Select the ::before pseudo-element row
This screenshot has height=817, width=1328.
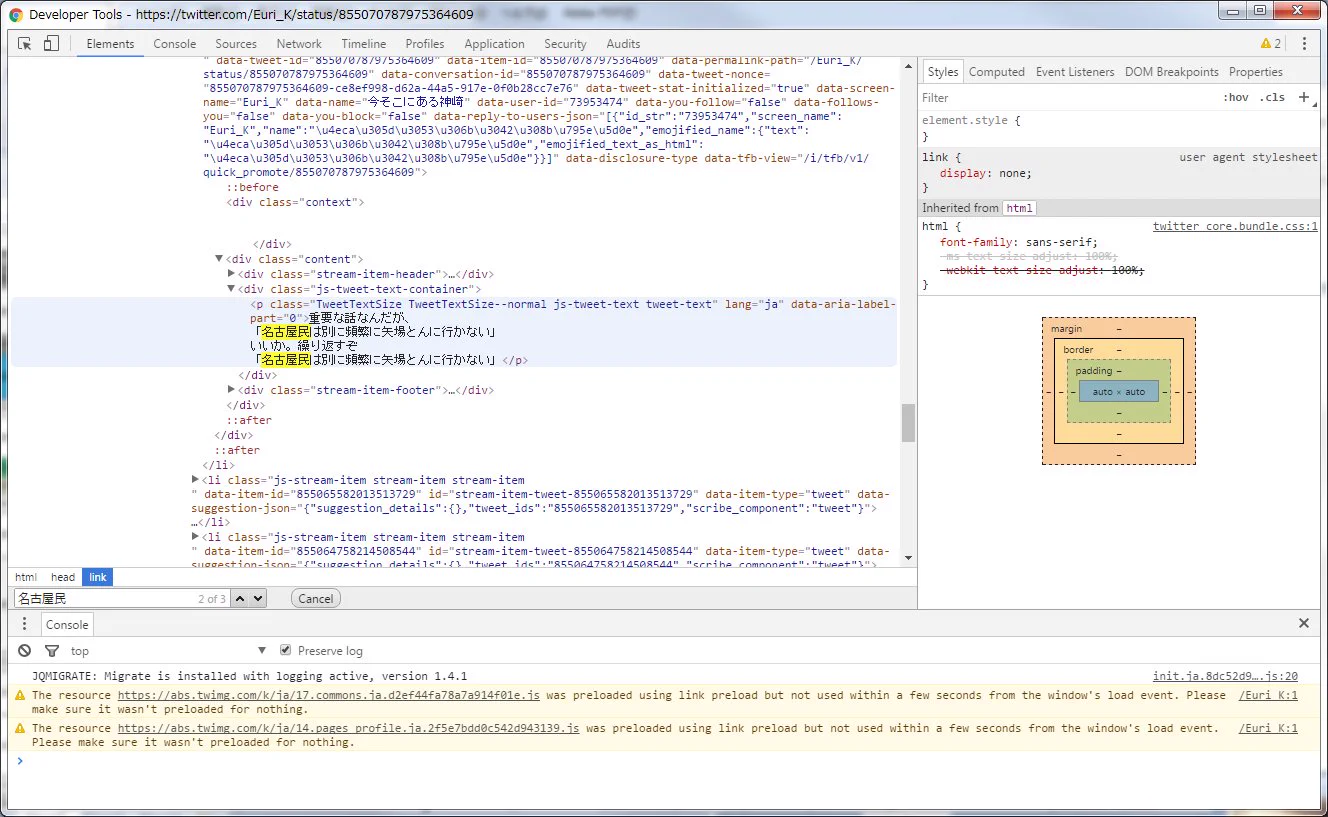[x=252, y=187]
